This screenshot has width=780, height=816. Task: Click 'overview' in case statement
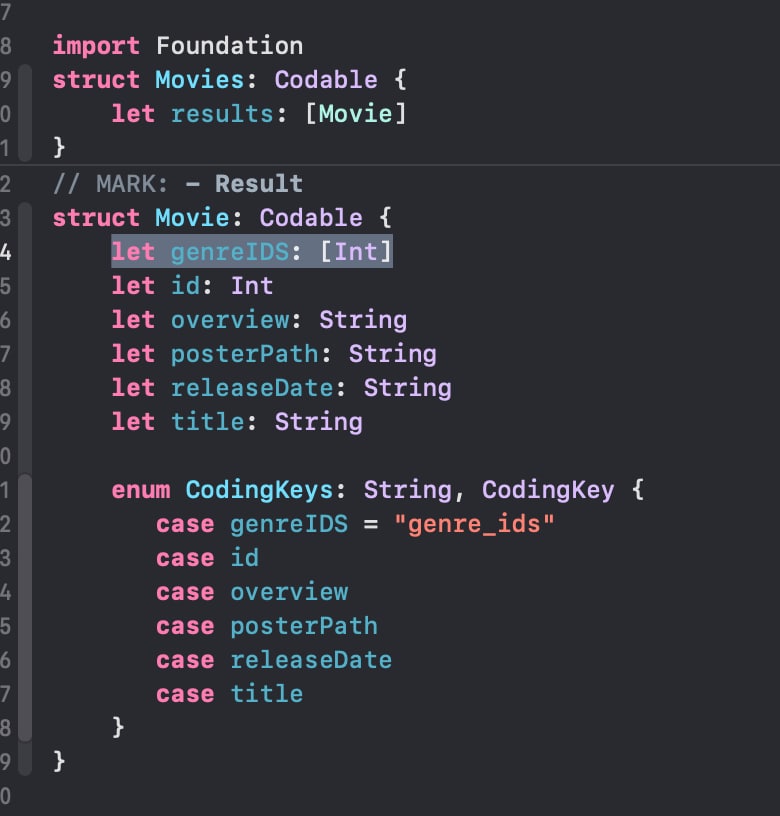point(289,592)
